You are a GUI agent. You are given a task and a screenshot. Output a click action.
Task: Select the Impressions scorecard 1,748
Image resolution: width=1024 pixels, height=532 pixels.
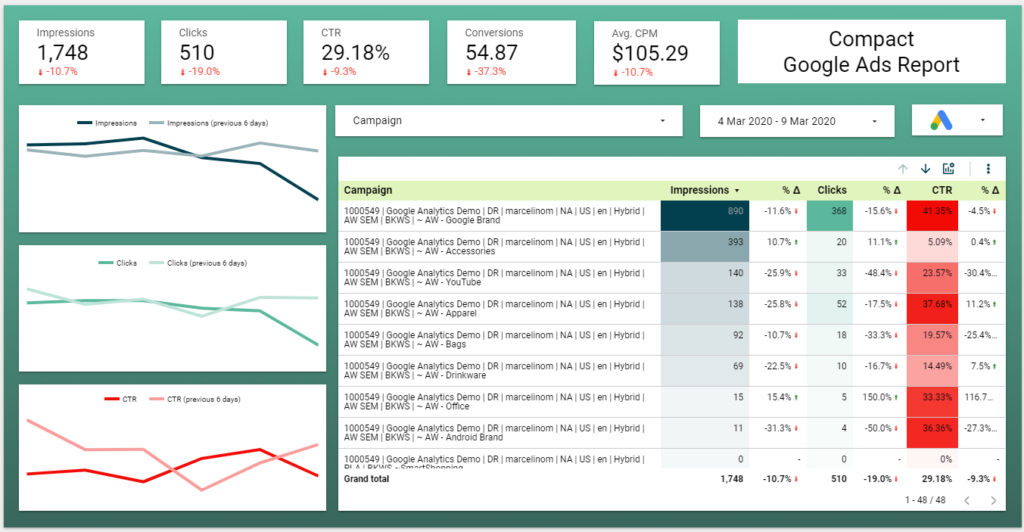tap(82, 52)
